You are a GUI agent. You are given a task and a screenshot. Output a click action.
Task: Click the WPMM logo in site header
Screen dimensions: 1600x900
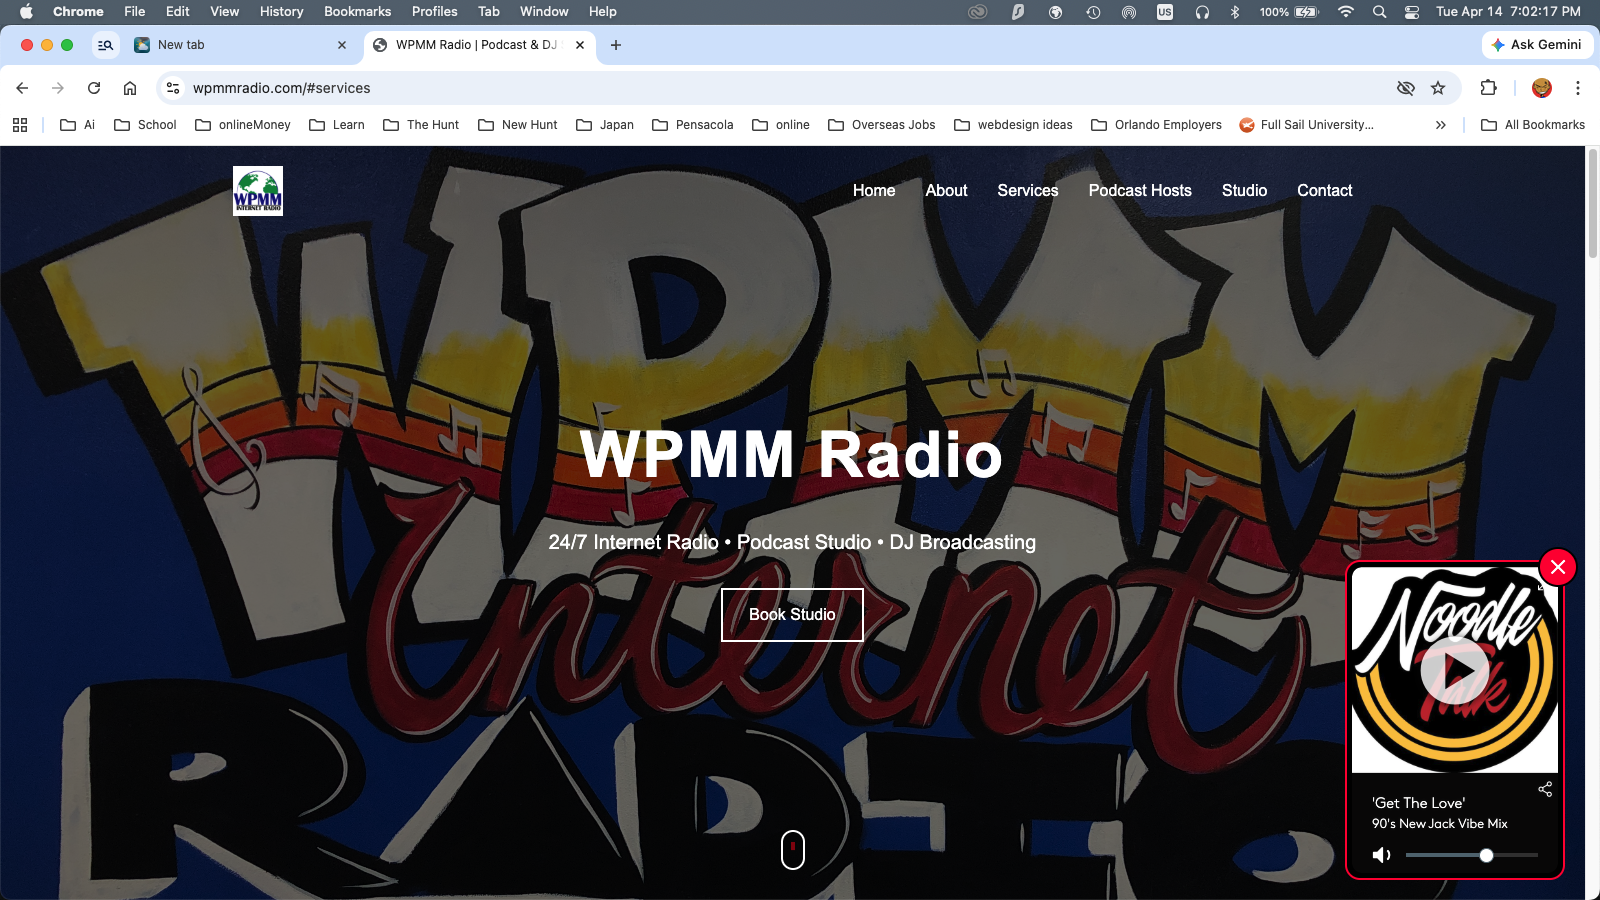pos(258,191)
